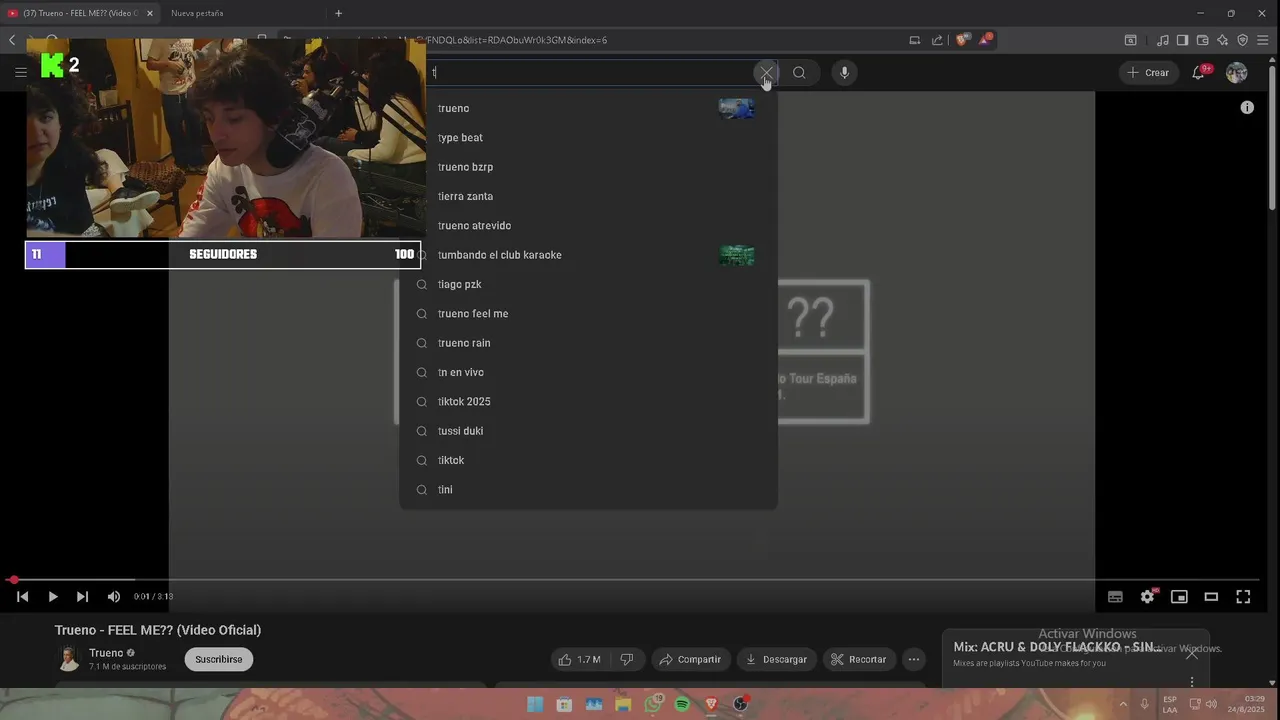This screenshot has width=1280, height=720.
Task: Choose the 'tiago pzk' suggestion
Action: (x=588, y=284)
